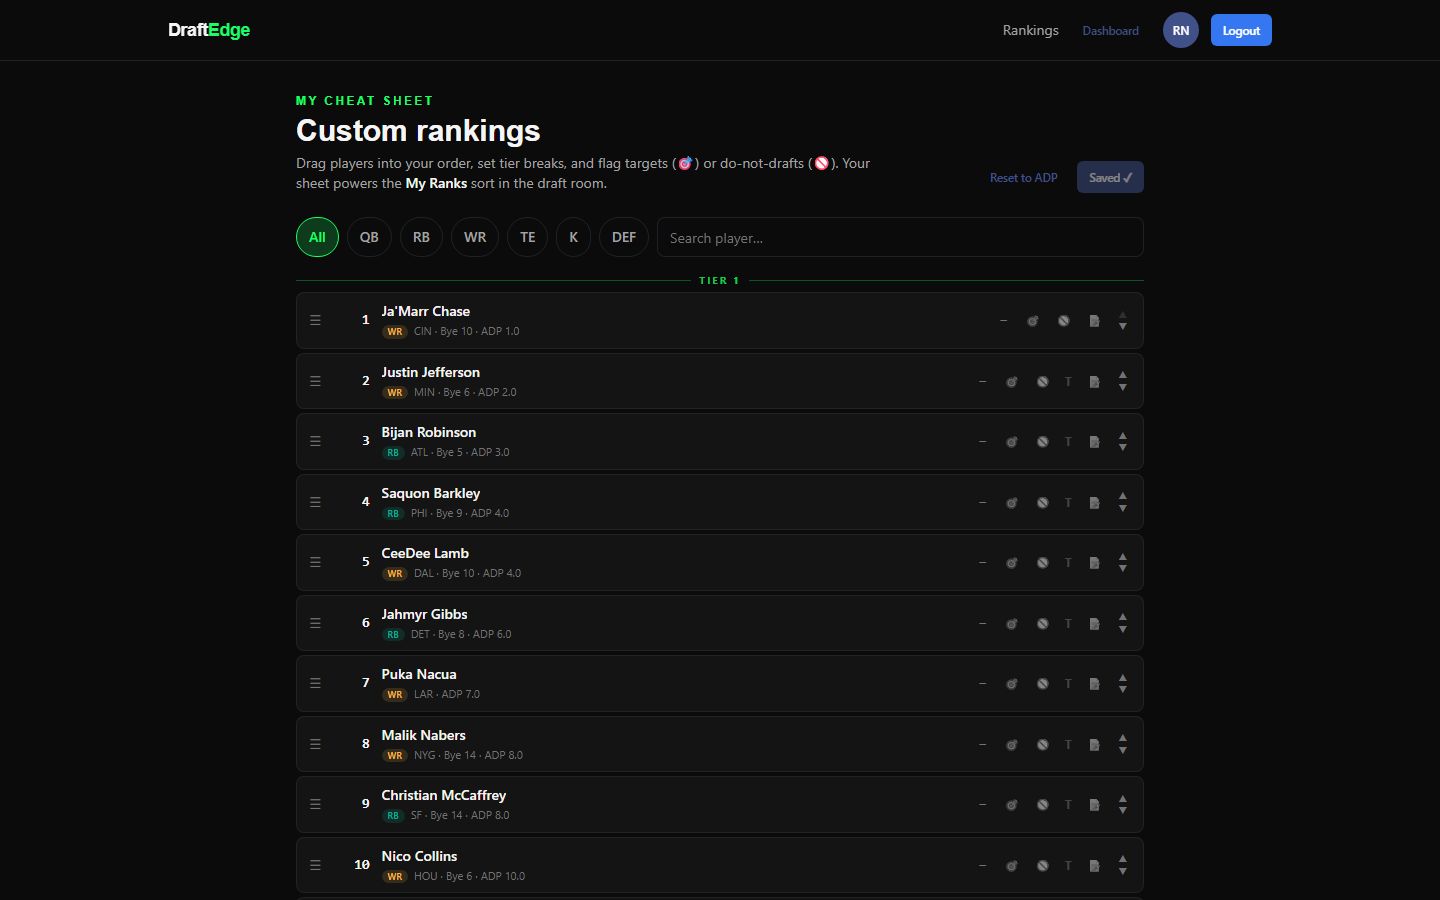Click drag handle on Puka Nacua row
Image resolution: width=1440 pixels, height=900 pixels.
(x=315, y=684)
